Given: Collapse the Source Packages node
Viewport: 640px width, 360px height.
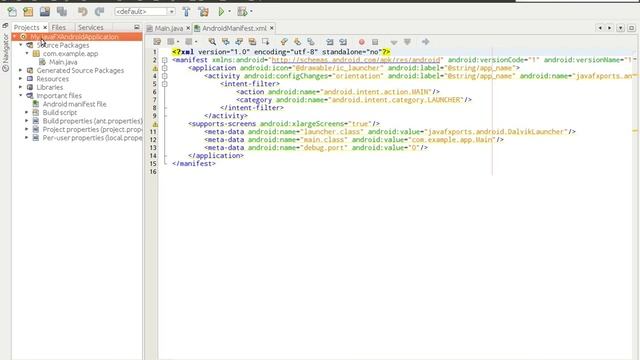Looking at the screenshot, I should (20, 45).
